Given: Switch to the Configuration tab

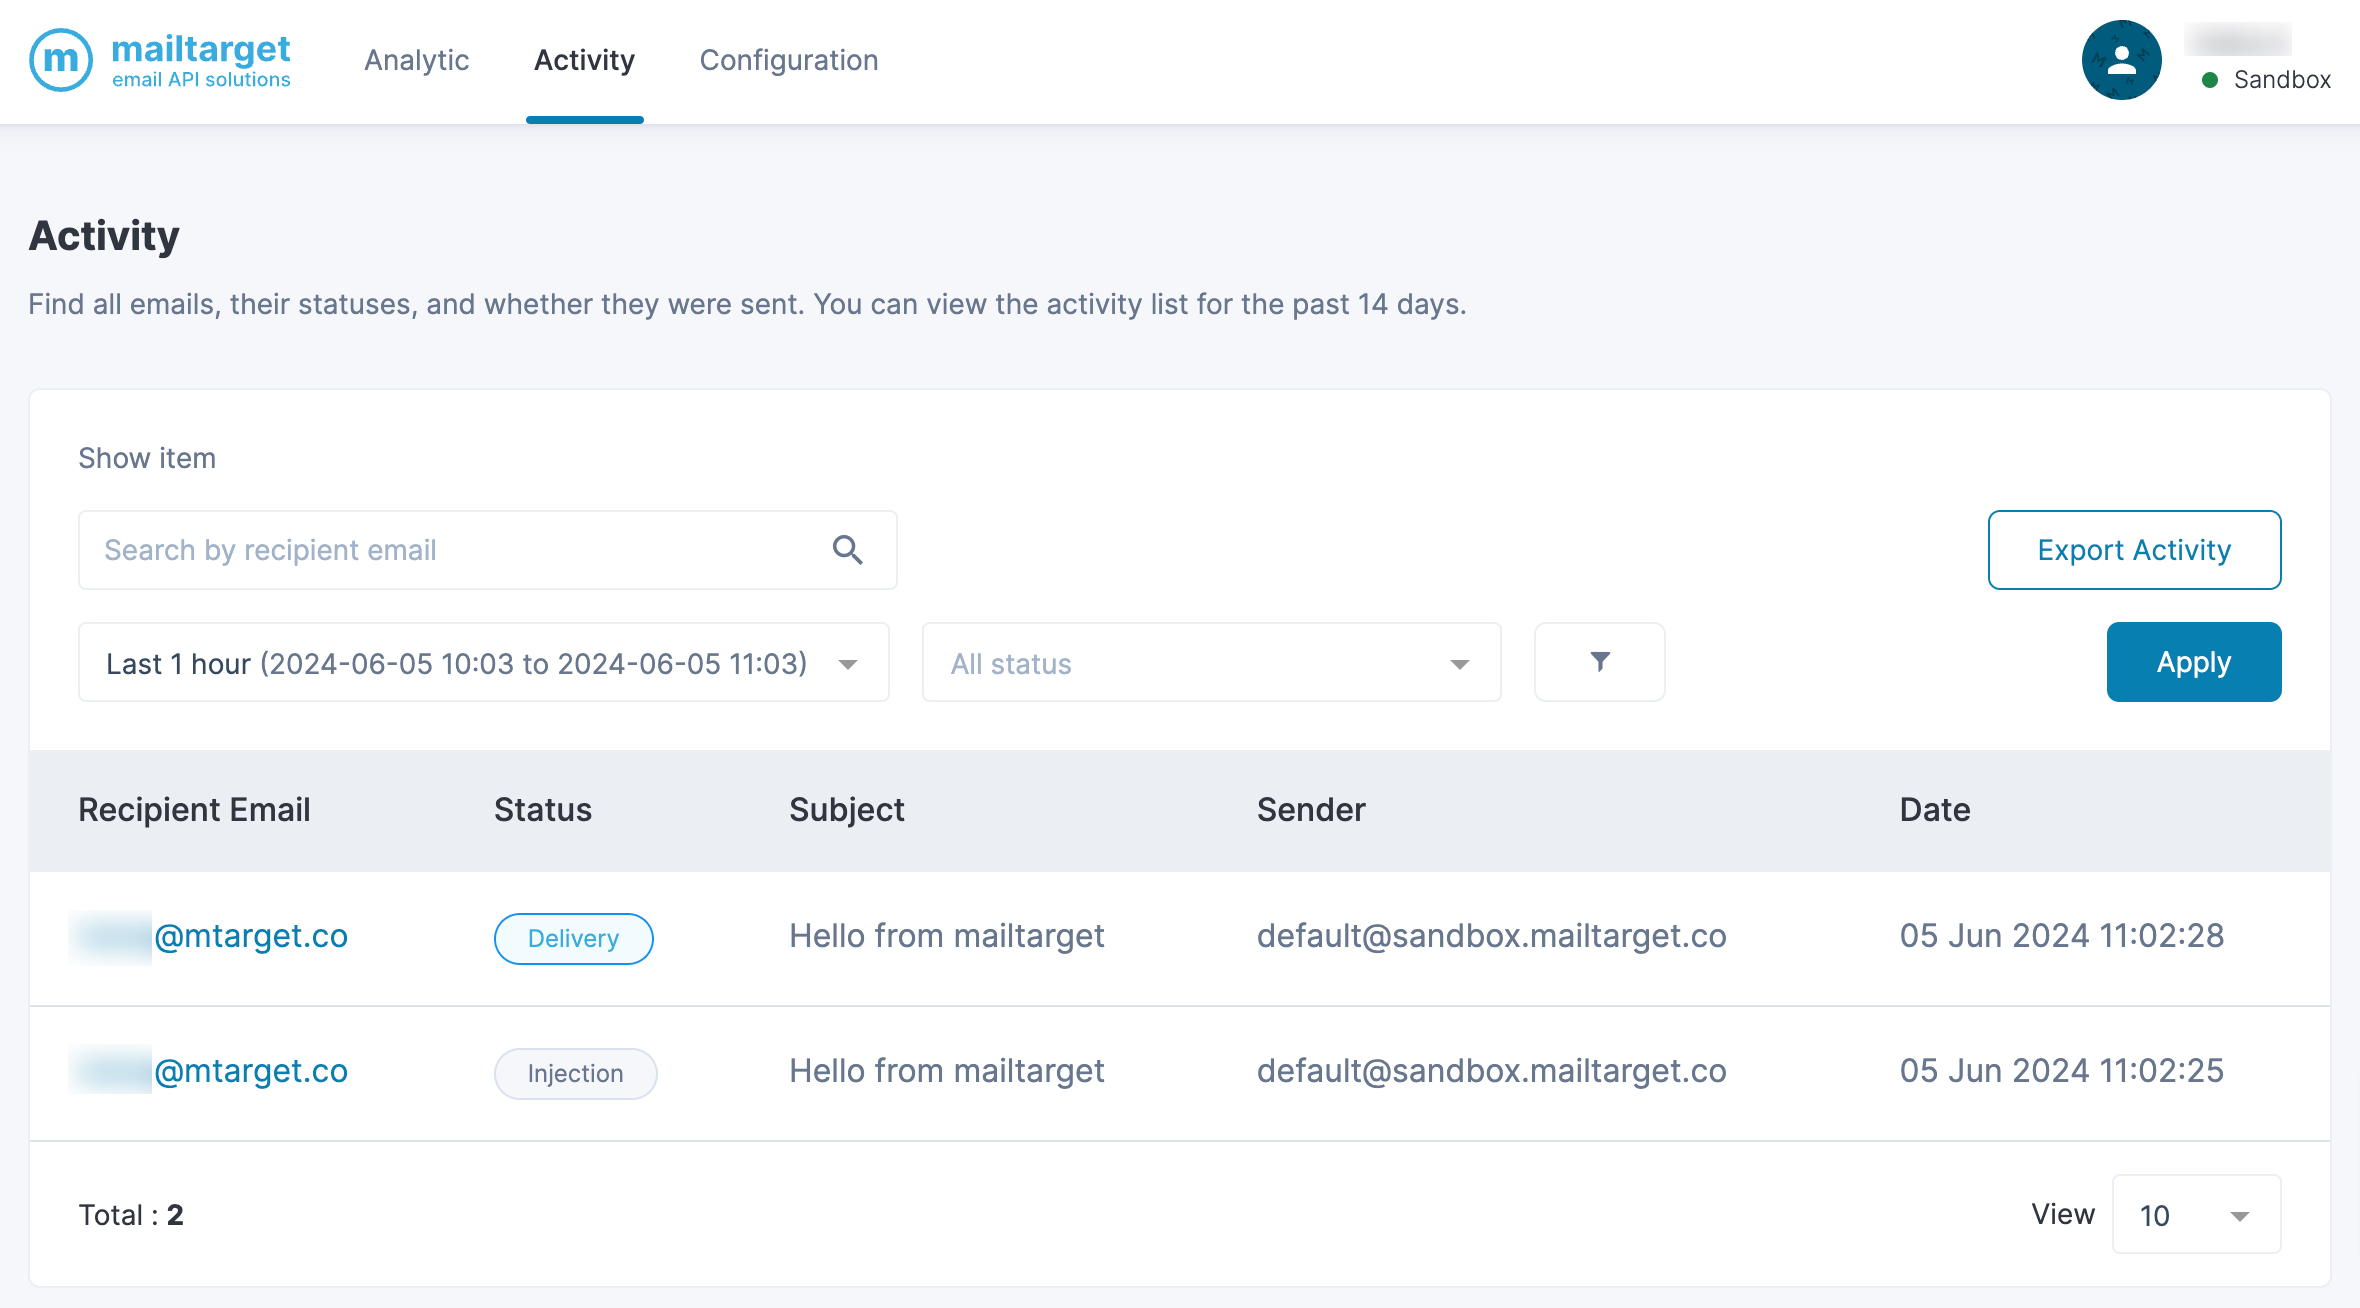Looking at the screenshot, I should point(788,60).
